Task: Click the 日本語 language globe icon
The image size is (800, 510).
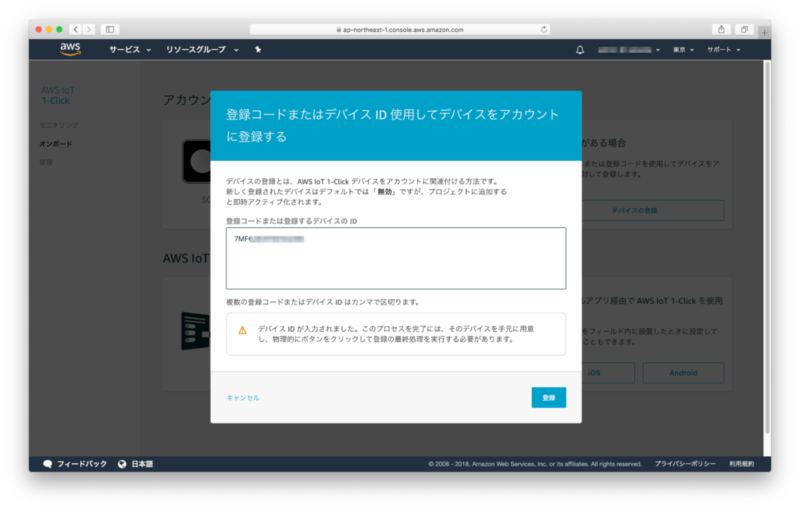Action: (x=122, y=464)
